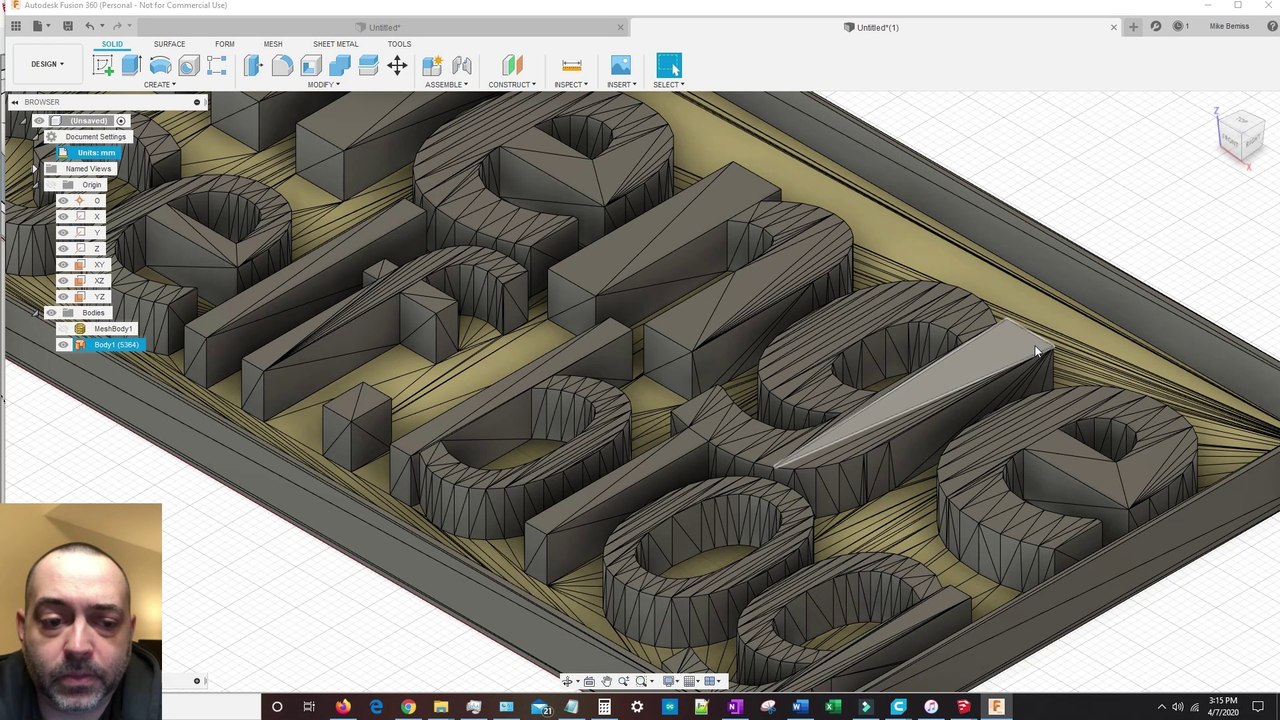Open the SELECT dropdown menu
This screenshot has width=1280, height=720.
click(668, 85)
